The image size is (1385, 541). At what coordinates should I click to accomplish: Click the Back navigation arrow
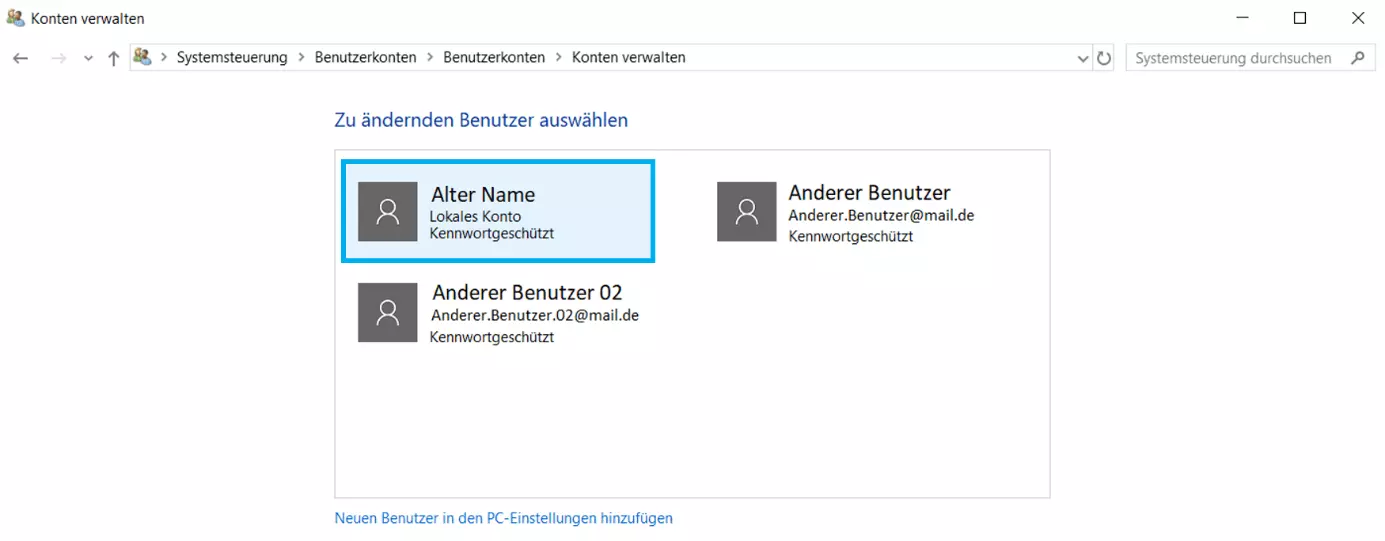pyautogui.click(x=20, y=58)
